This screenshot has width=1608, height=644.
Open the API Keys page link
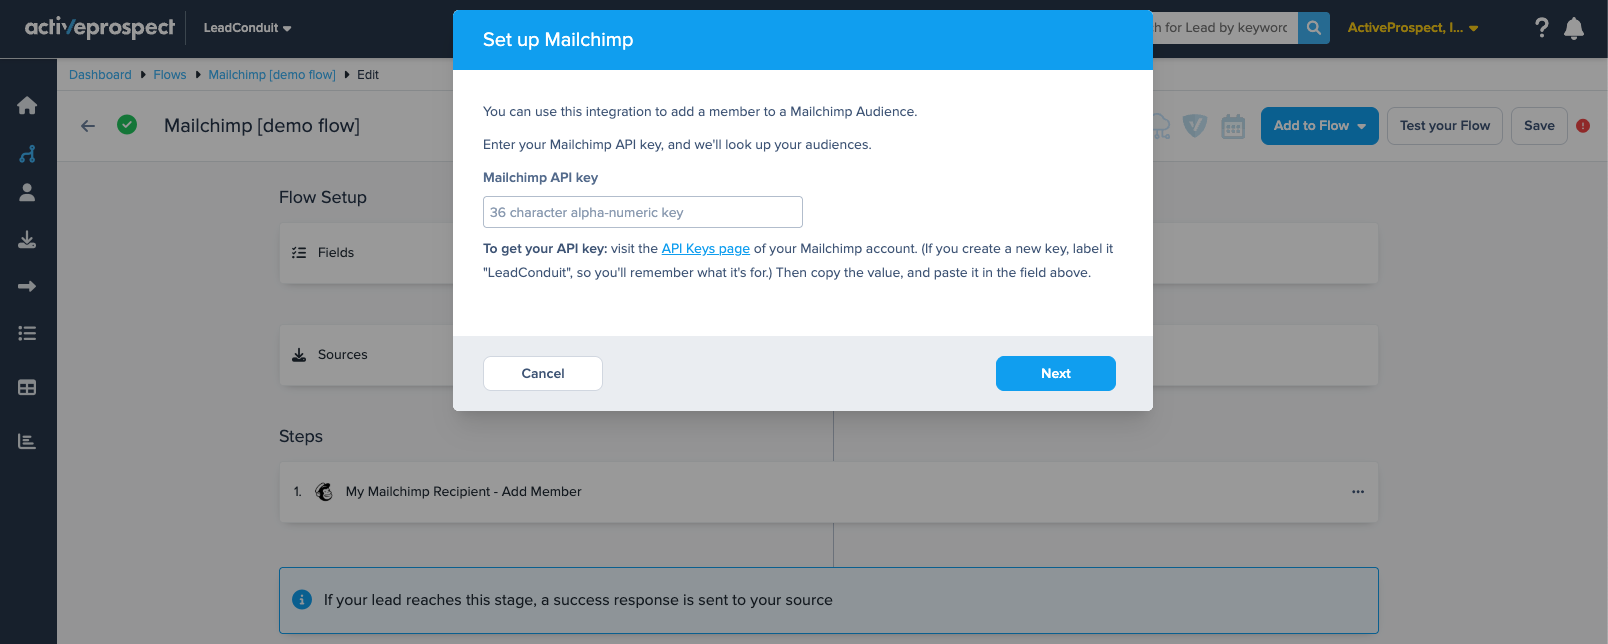705,249
